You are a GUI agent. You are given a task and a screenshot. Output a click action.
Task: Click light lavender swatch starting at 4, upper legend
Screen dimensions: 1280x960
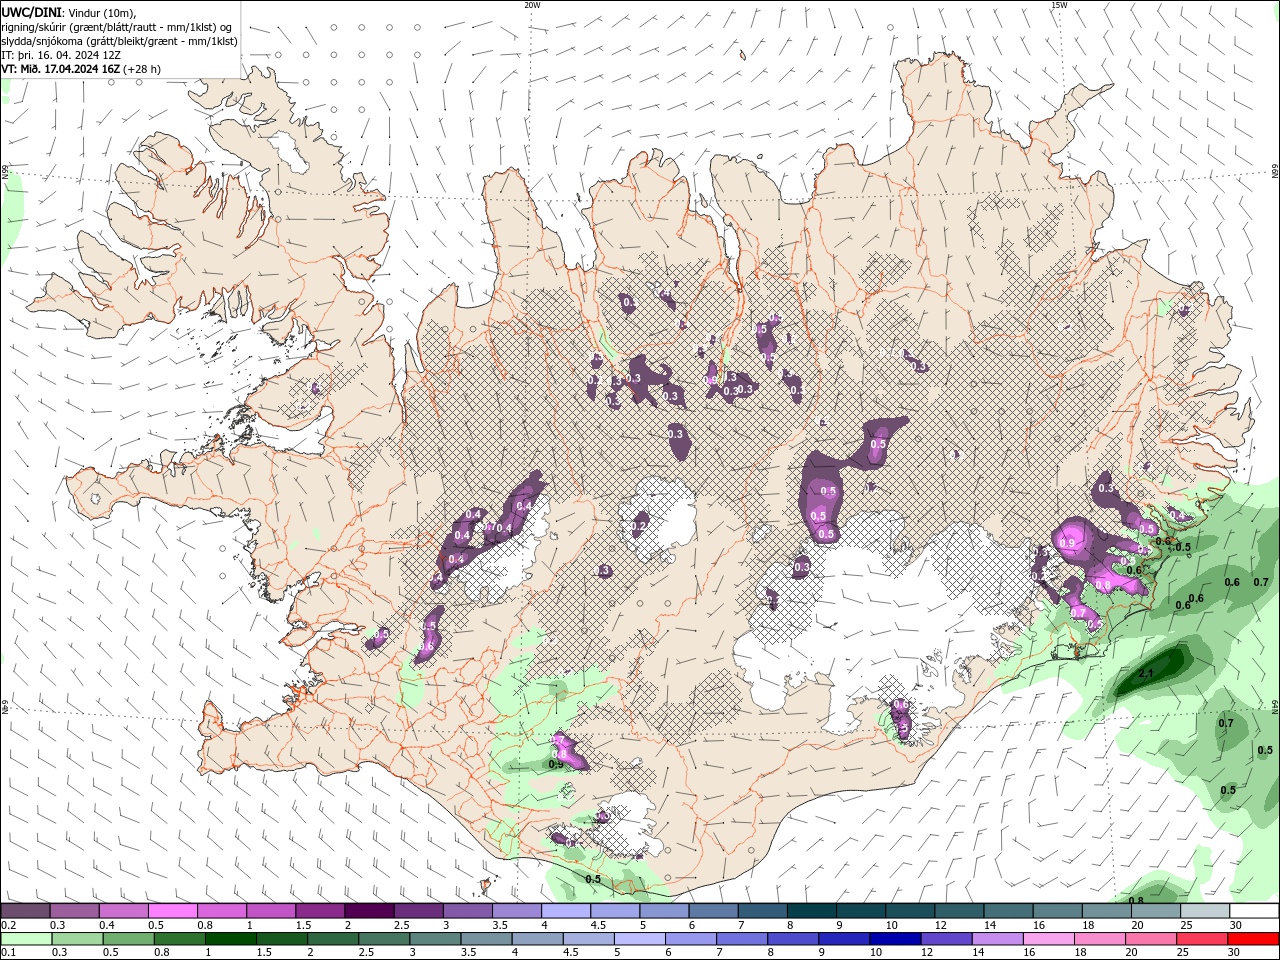564,911
